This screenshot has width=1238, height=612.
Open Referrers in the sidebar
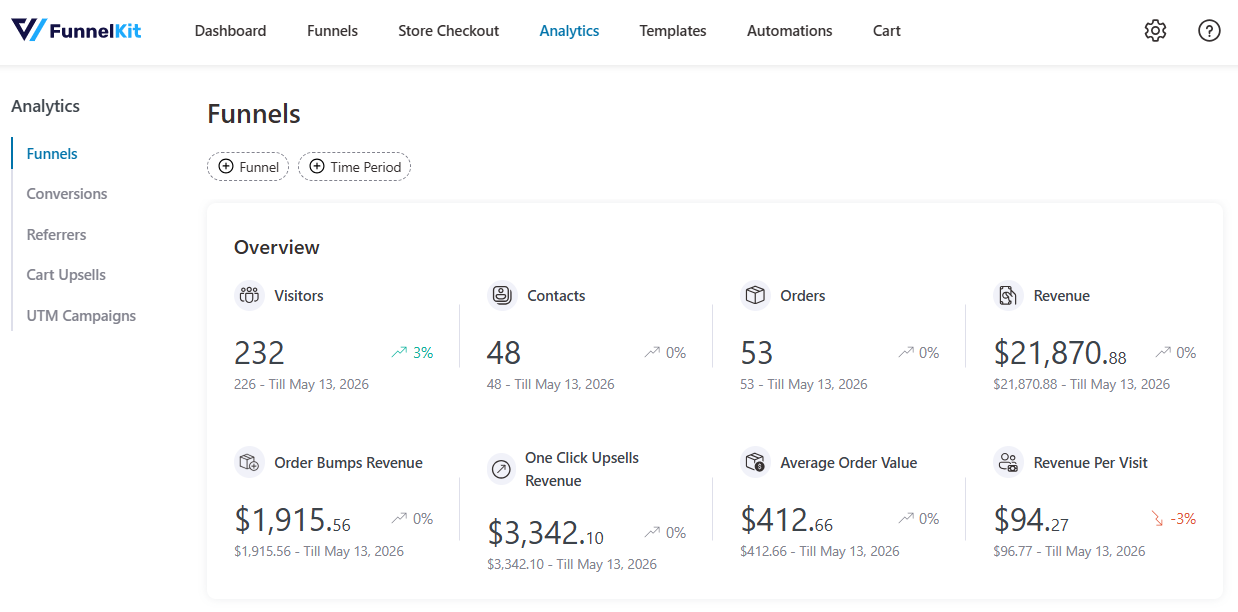(56, 235)
